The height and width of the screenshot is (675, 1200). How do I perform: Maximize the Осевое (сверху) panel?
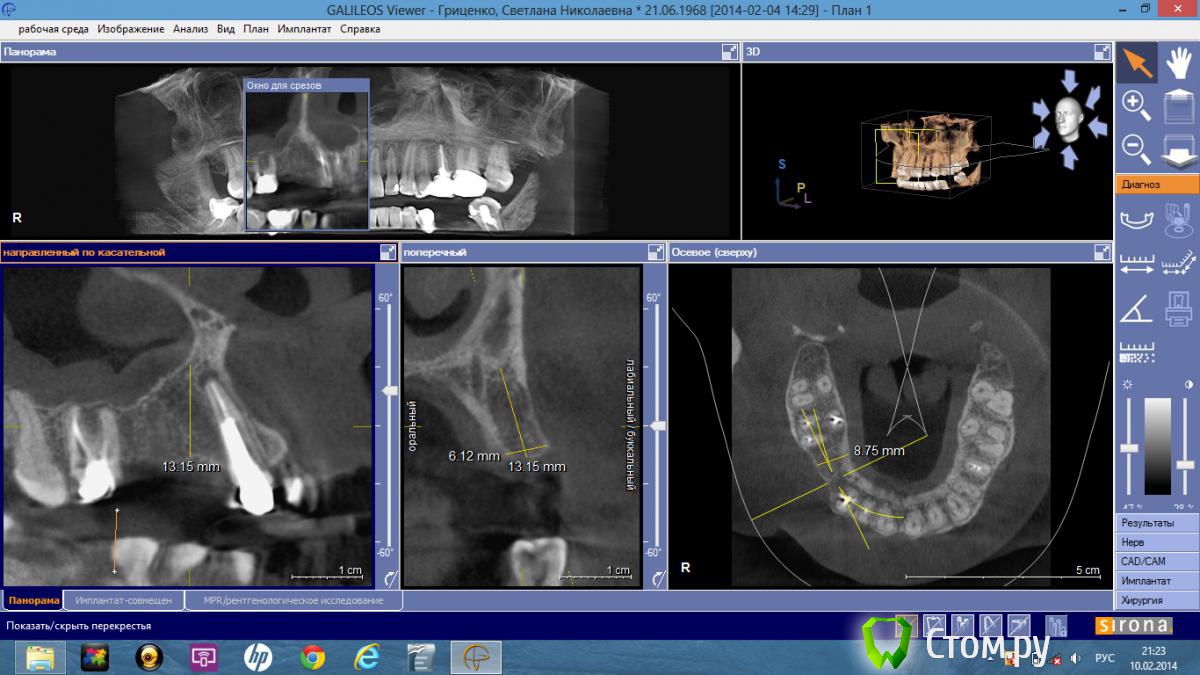(1102, 253)
